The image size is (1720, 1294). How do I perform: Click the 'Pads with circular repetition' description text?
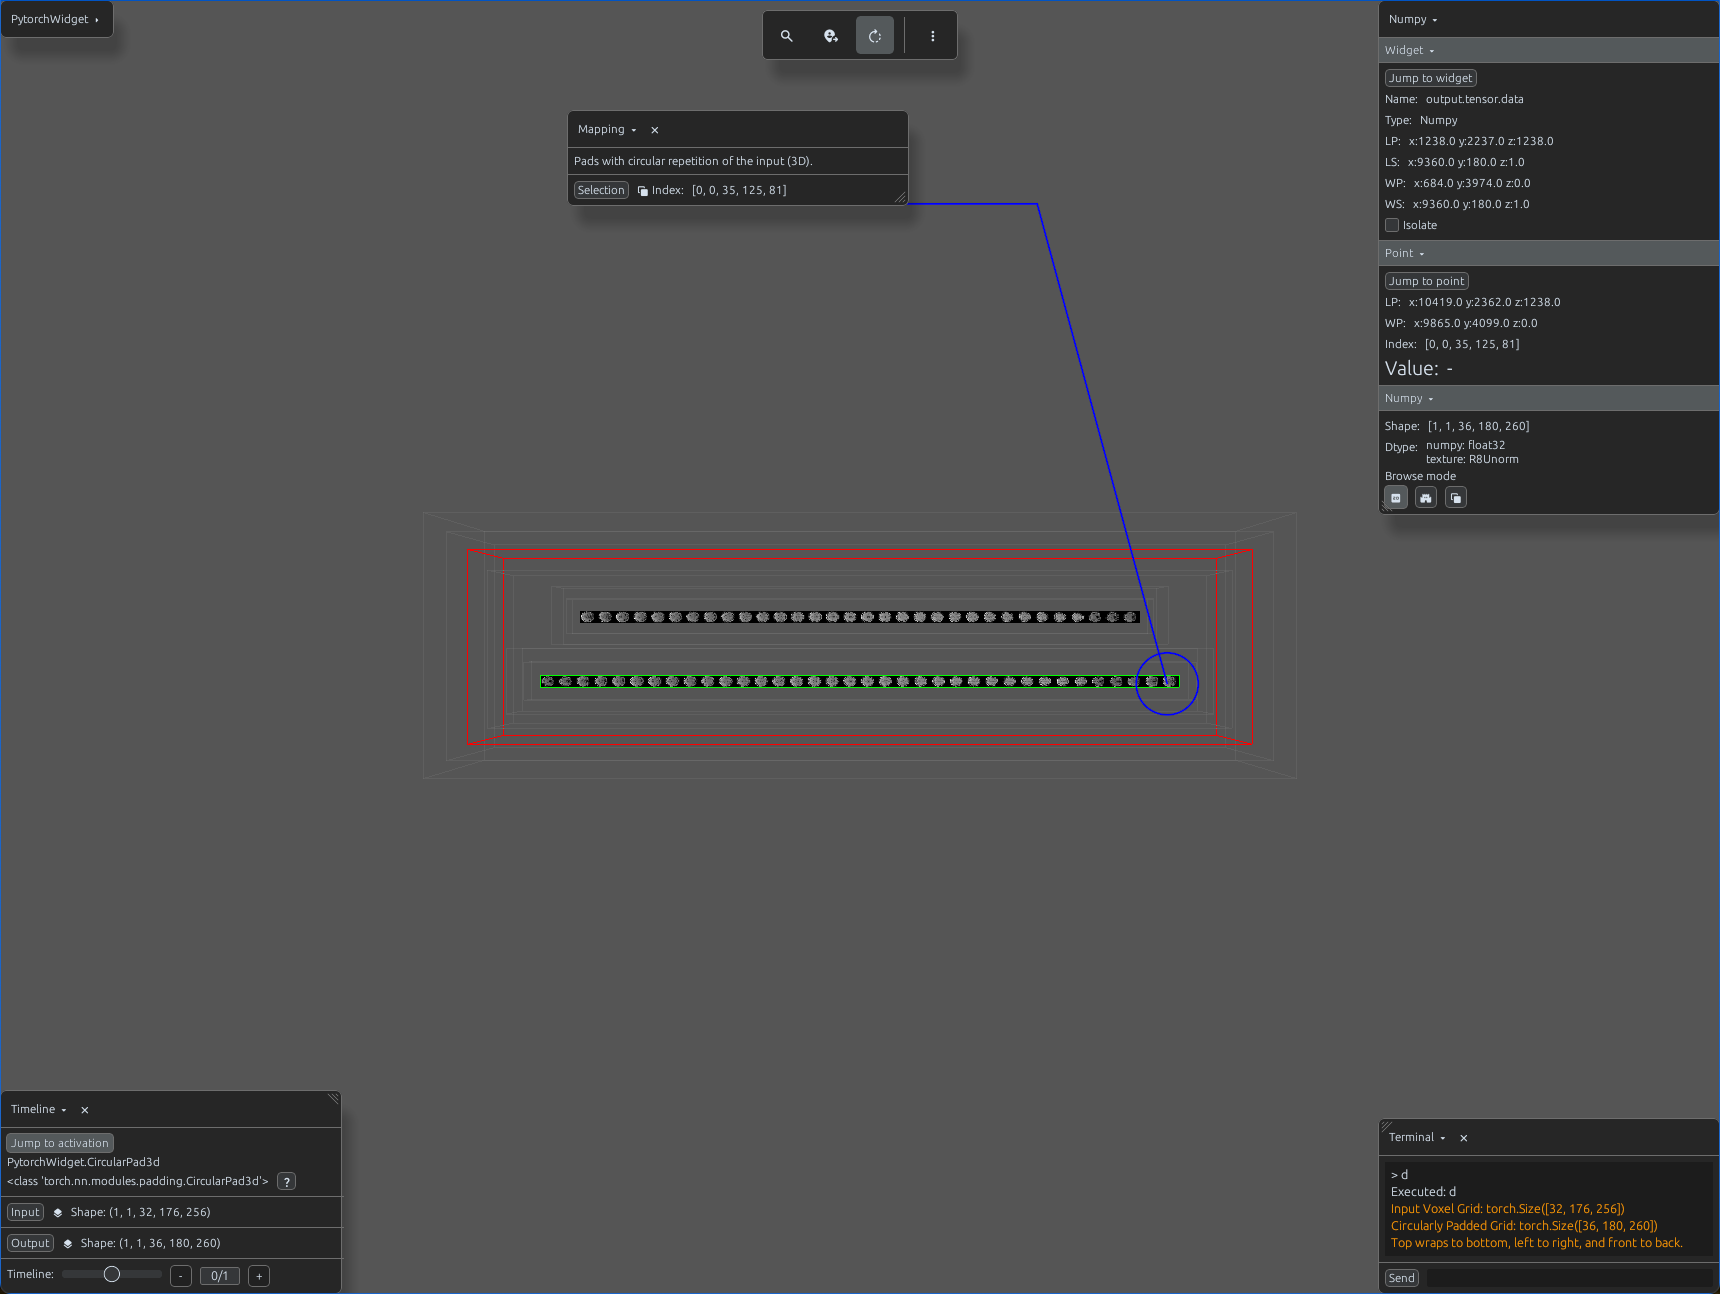(x=693, y=161)
